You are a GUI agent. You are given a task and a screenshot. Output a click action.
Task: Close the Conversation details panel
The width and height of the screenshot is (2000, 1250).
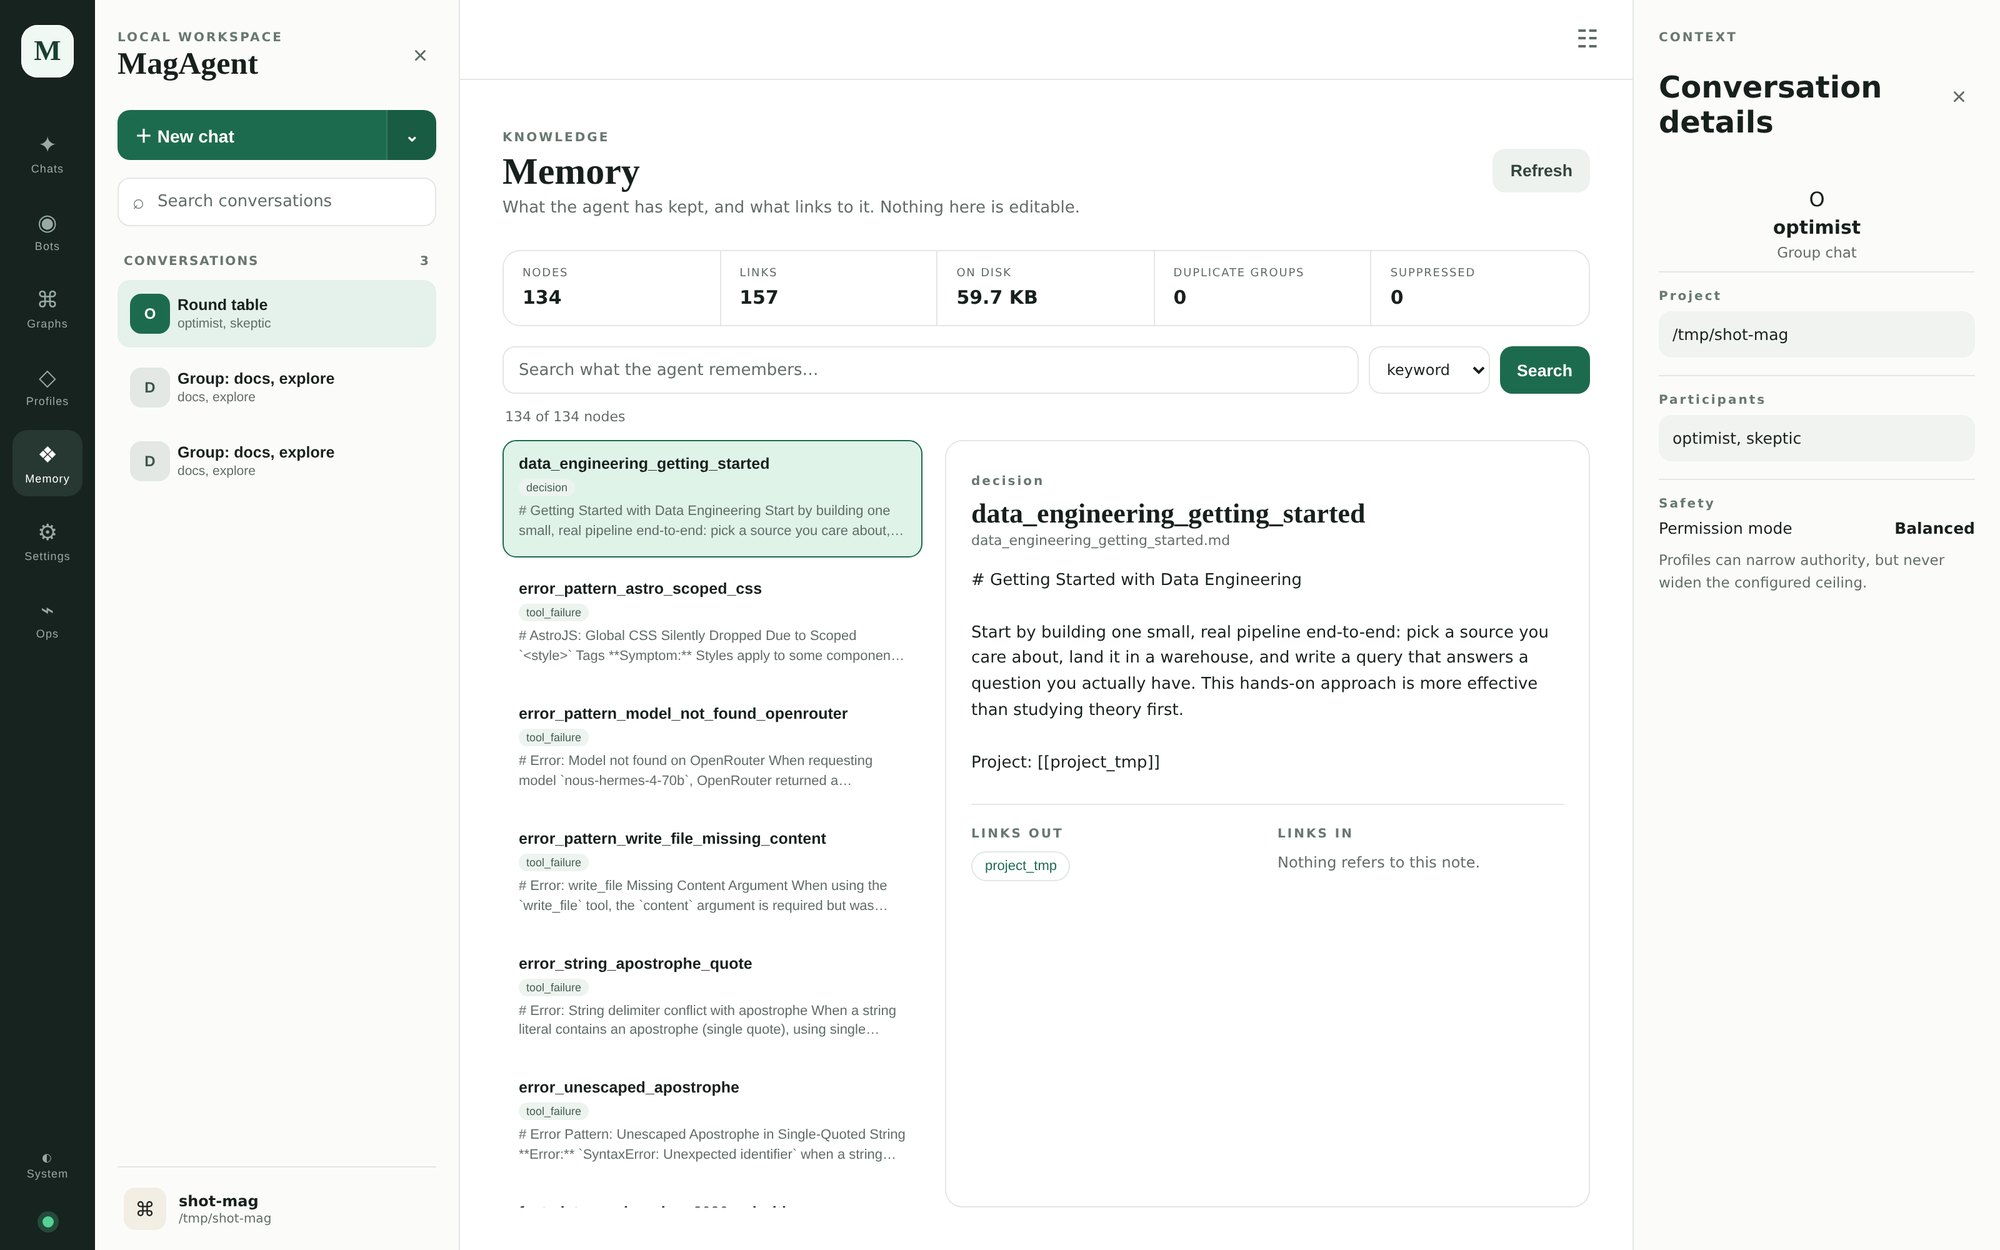(1958, 97)
